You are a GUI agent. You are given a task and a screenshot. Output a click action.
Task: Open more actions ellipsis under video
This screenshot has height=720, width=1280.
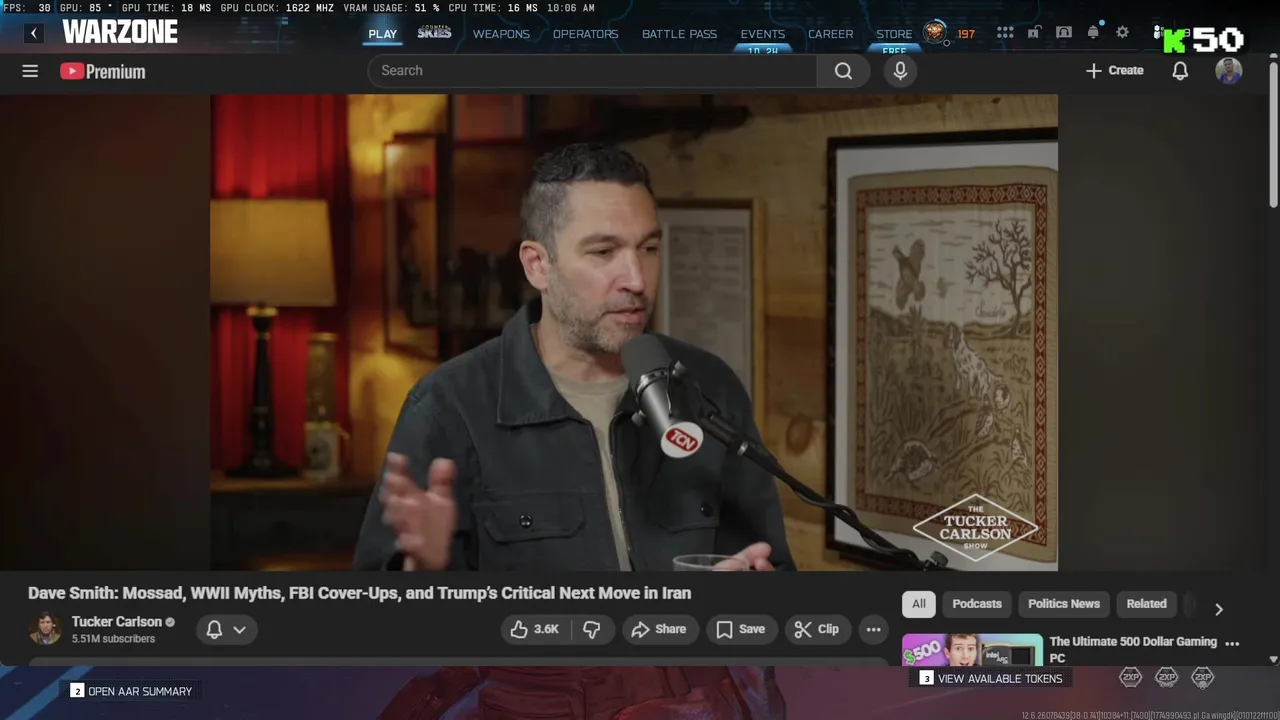pos(873,629)
